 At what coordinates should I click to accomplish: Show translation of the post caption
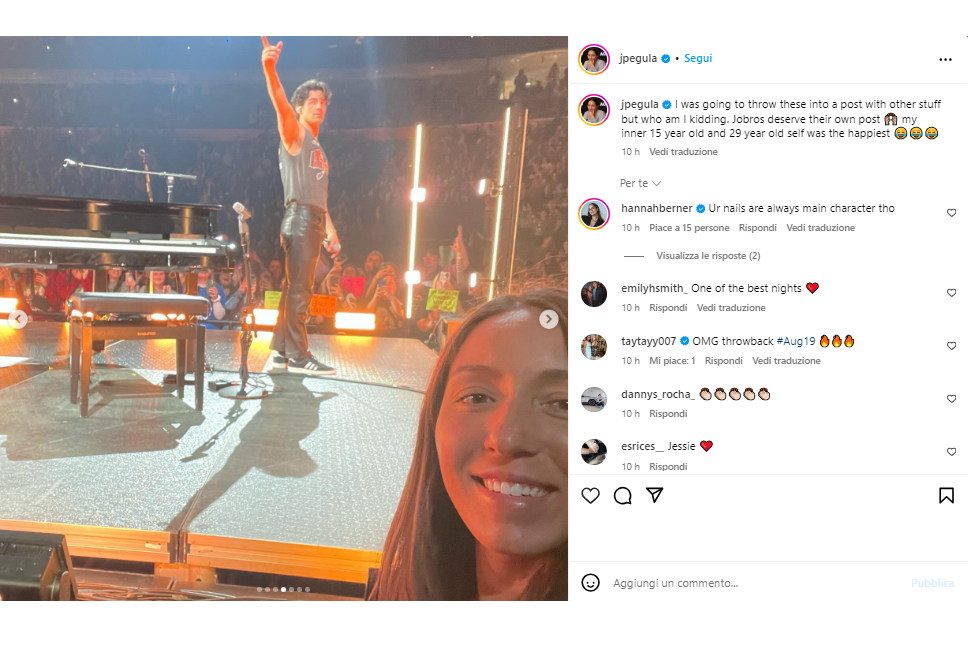click(683, 152)
